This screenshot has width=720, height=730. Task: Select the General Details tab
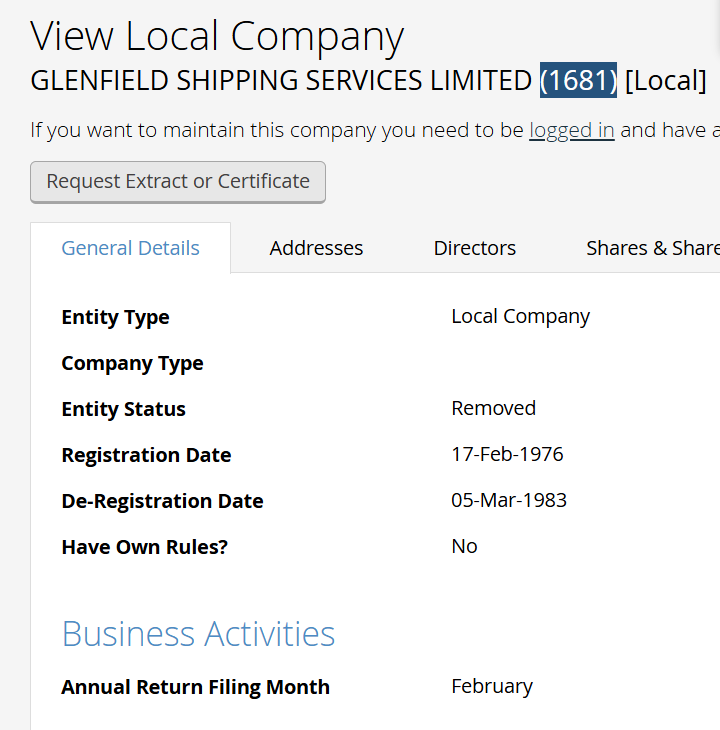130,248
